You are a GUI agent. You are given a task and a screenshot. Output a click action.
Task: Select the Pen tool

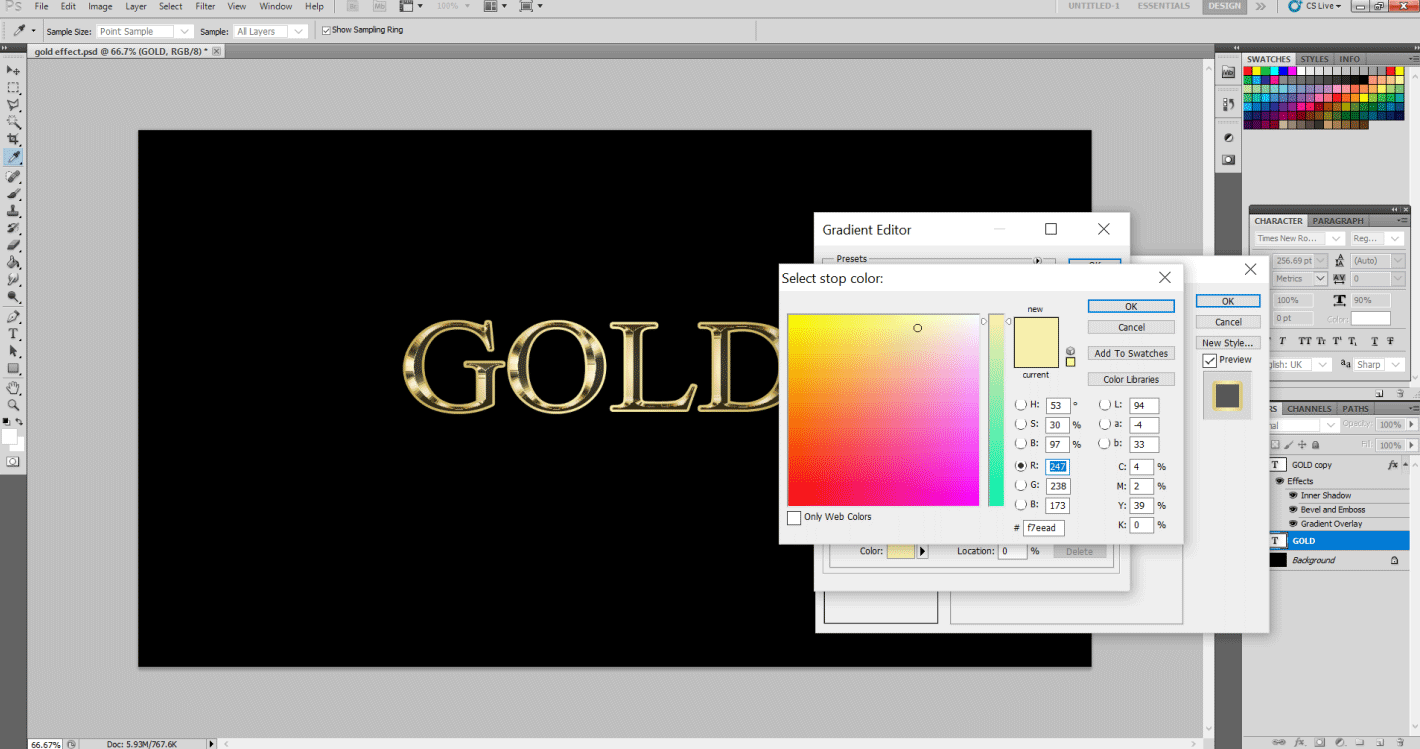tap(13, 314)
